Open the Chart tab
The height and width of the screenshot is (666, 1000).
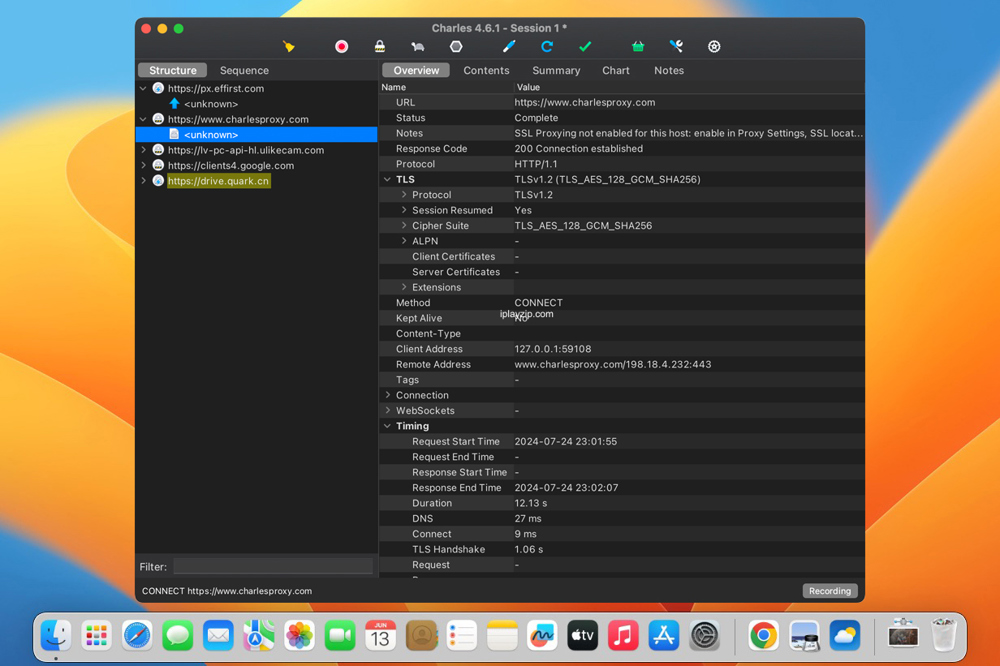pyautogui.click(x=615, y=70)
